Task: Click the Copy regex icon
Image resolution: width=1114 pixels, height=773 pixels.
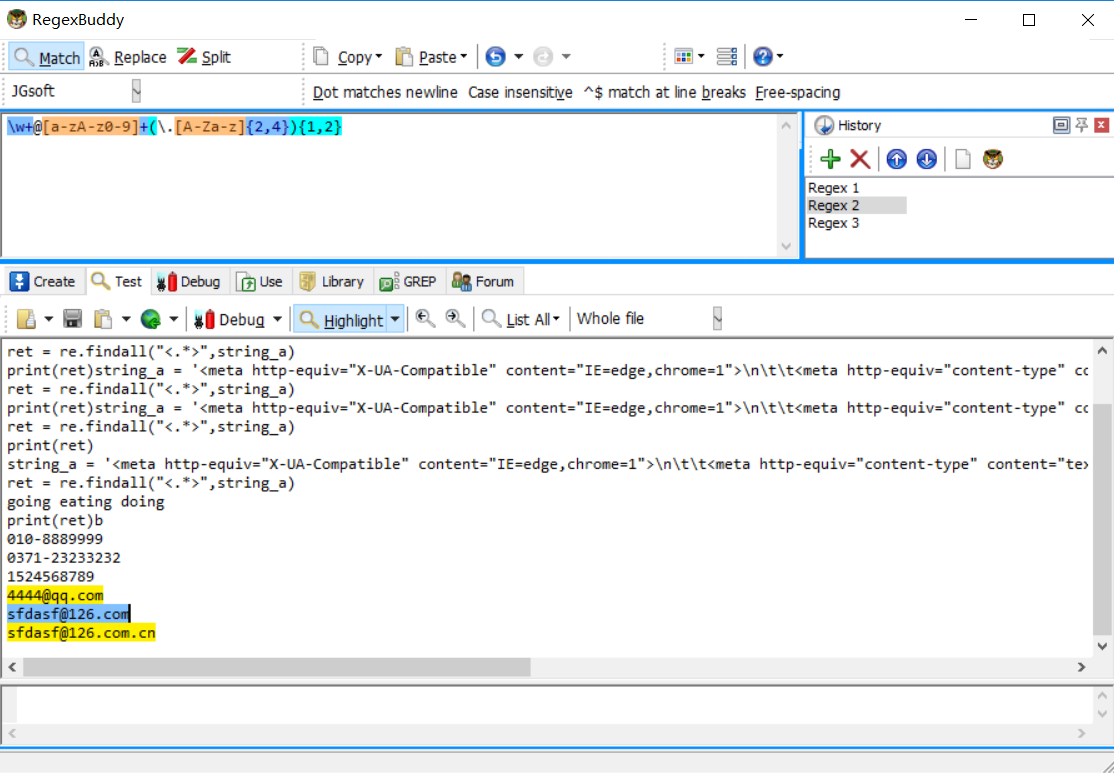Action: (322, 57)
